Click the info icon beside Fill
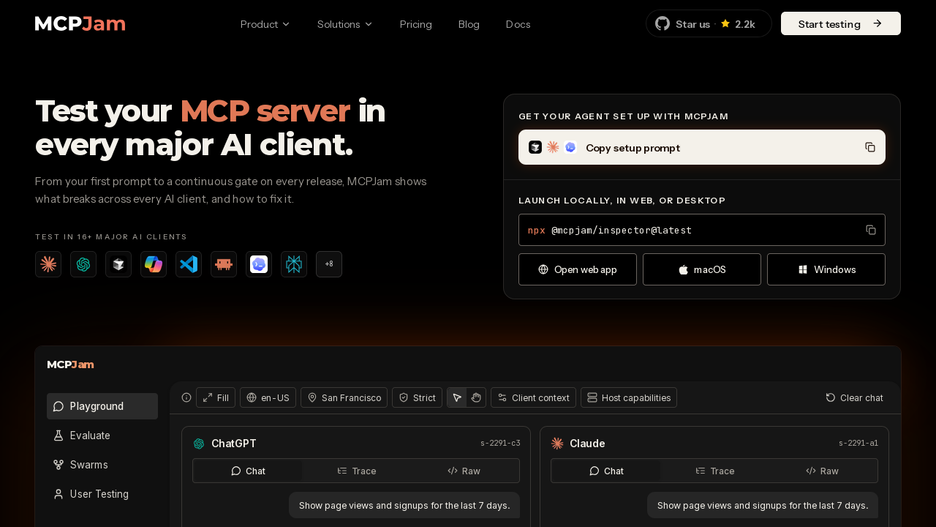Viewport: 936px width, 527px height. coord(186,397)
